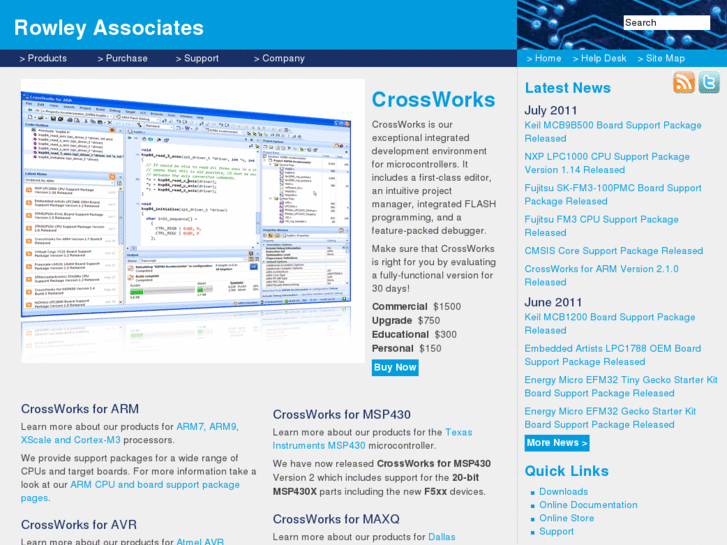Click the CrossWorks for AVR heading

pyautogui.click(x=79, y=525)
